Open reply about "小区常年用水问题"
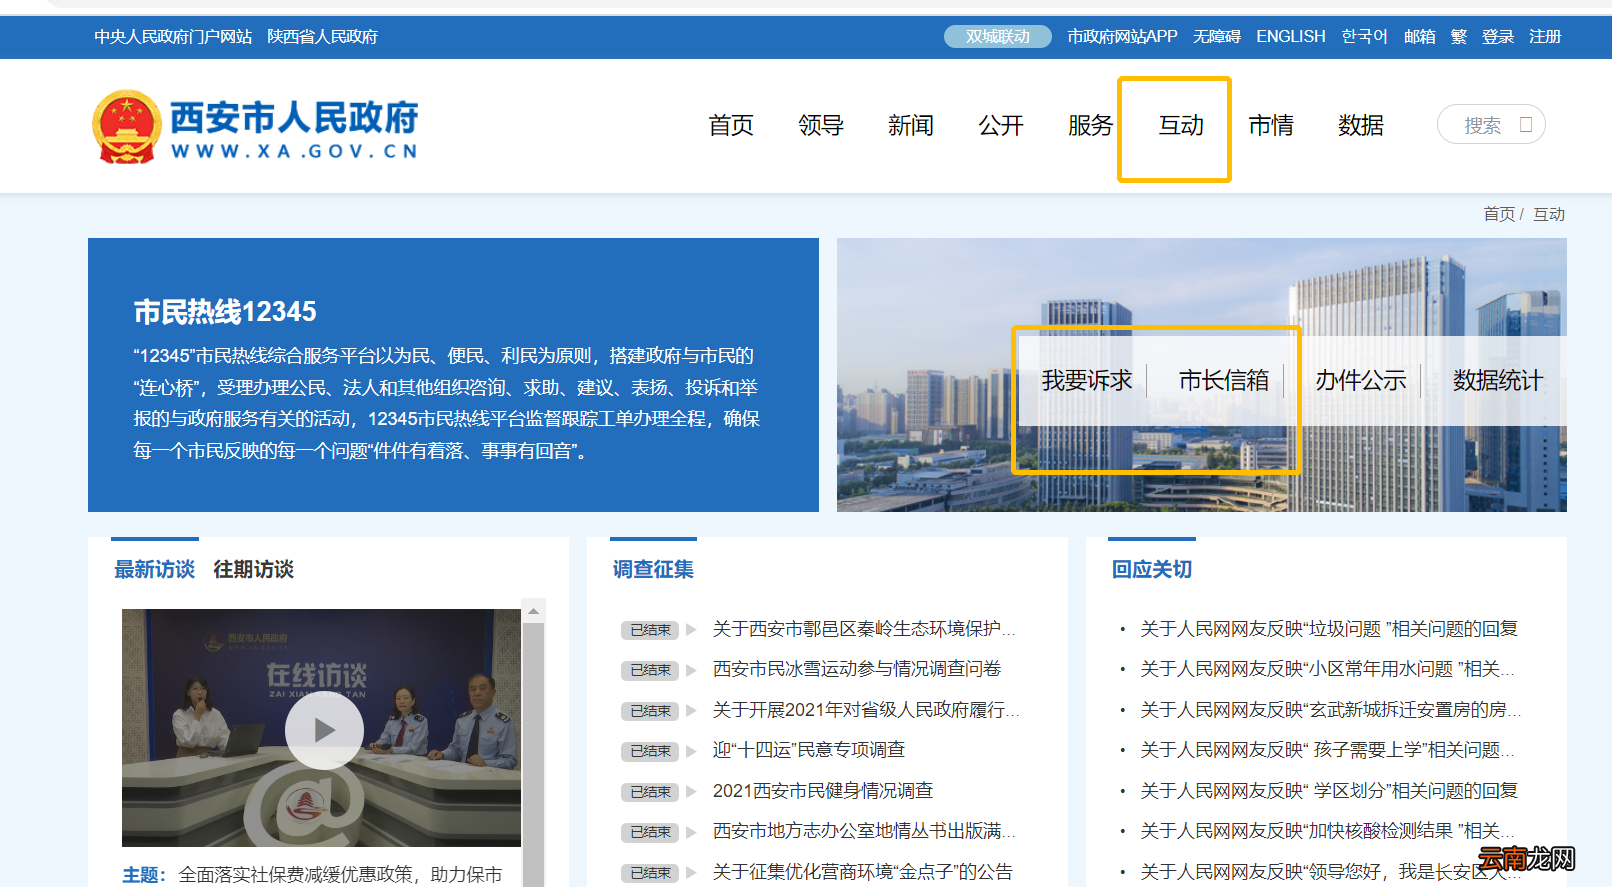The height and width of the screenshot is (887, 1612). (x=1328, y=669)
